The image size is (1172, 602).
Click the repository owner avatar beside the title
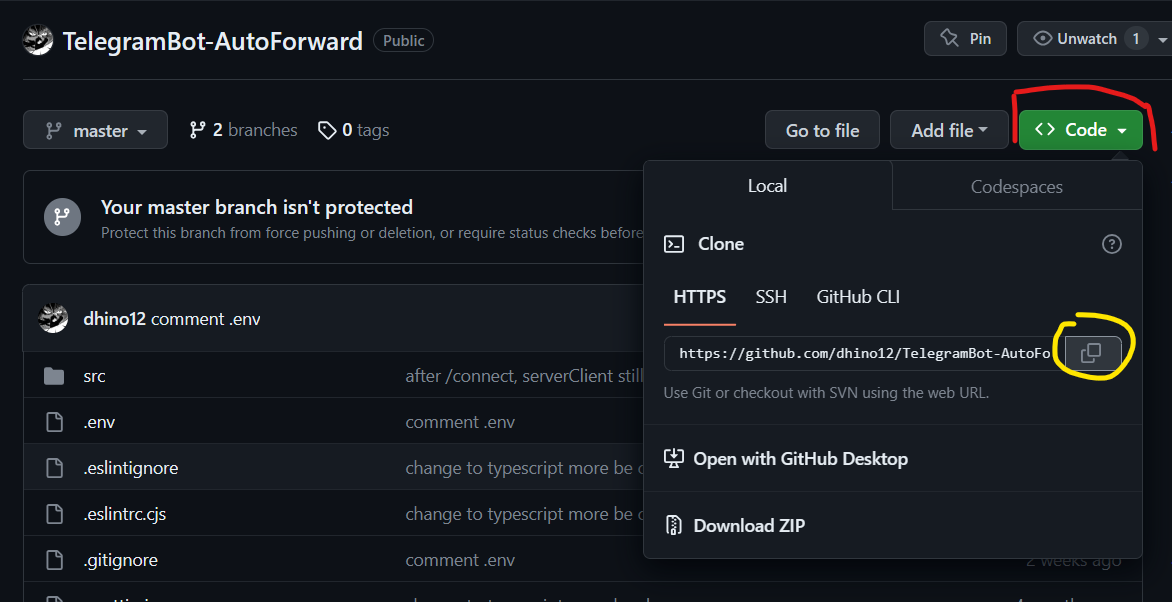coord(38,41)
